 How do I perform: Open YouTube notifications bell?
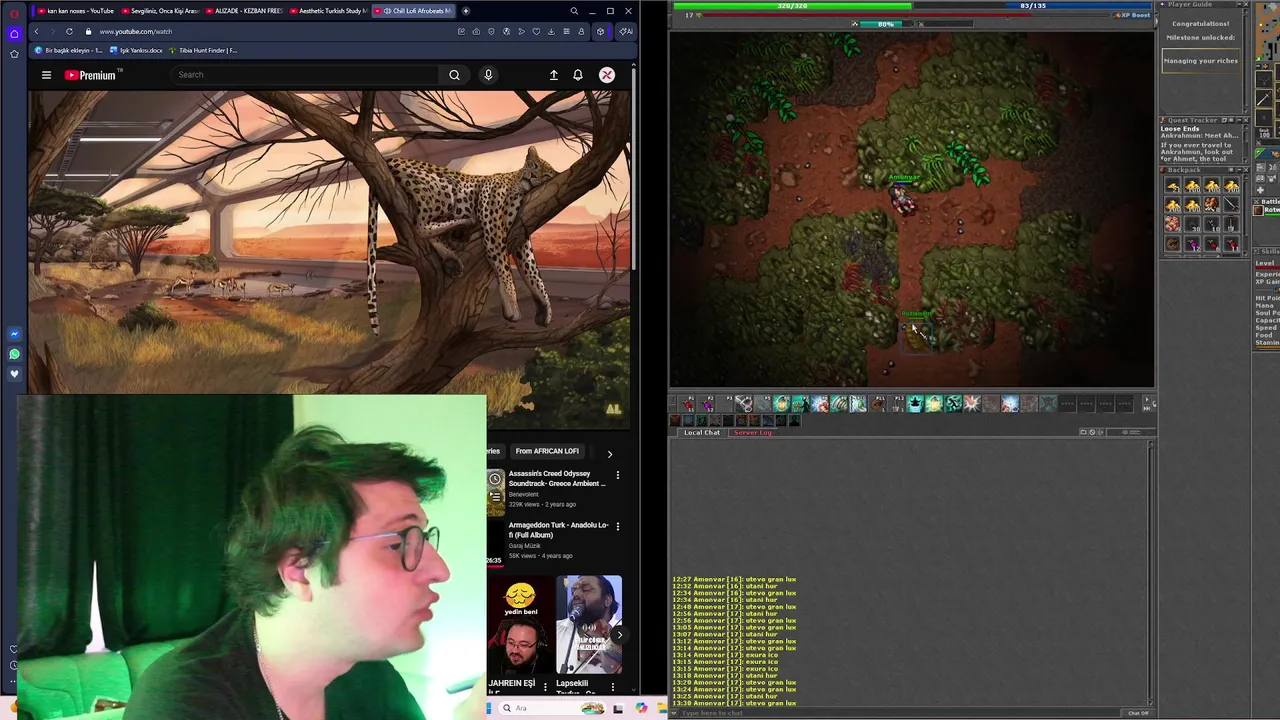pos(578,75)
